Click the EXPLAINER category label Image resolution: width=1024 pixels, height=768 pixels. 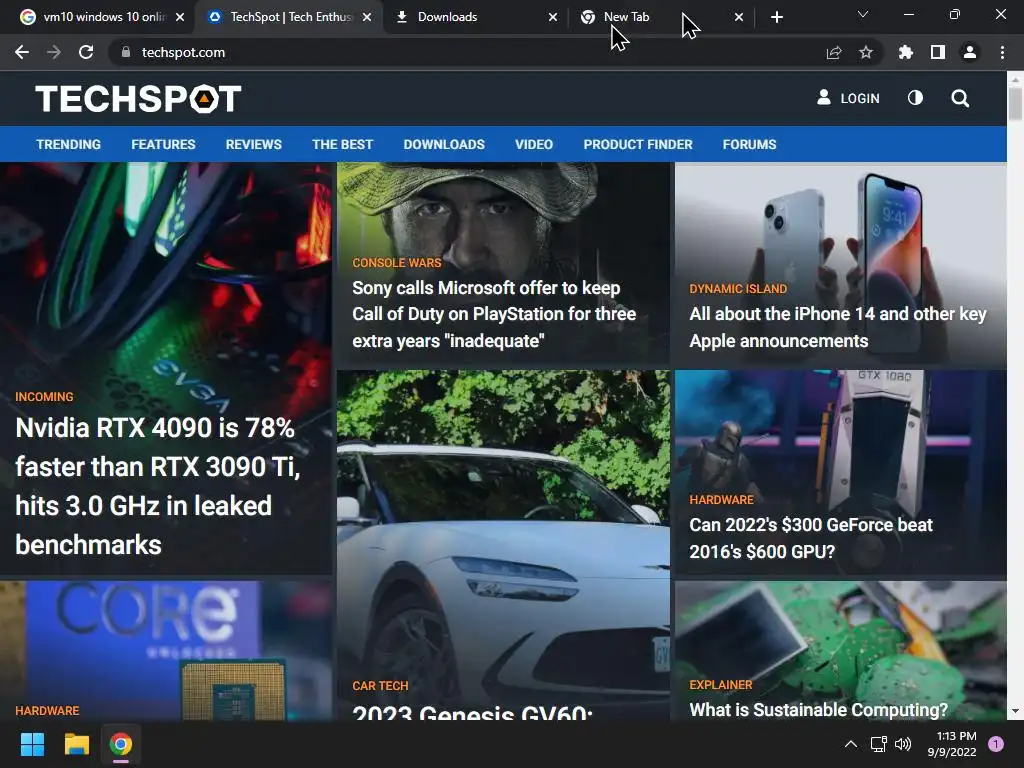(x=721, y=684)
